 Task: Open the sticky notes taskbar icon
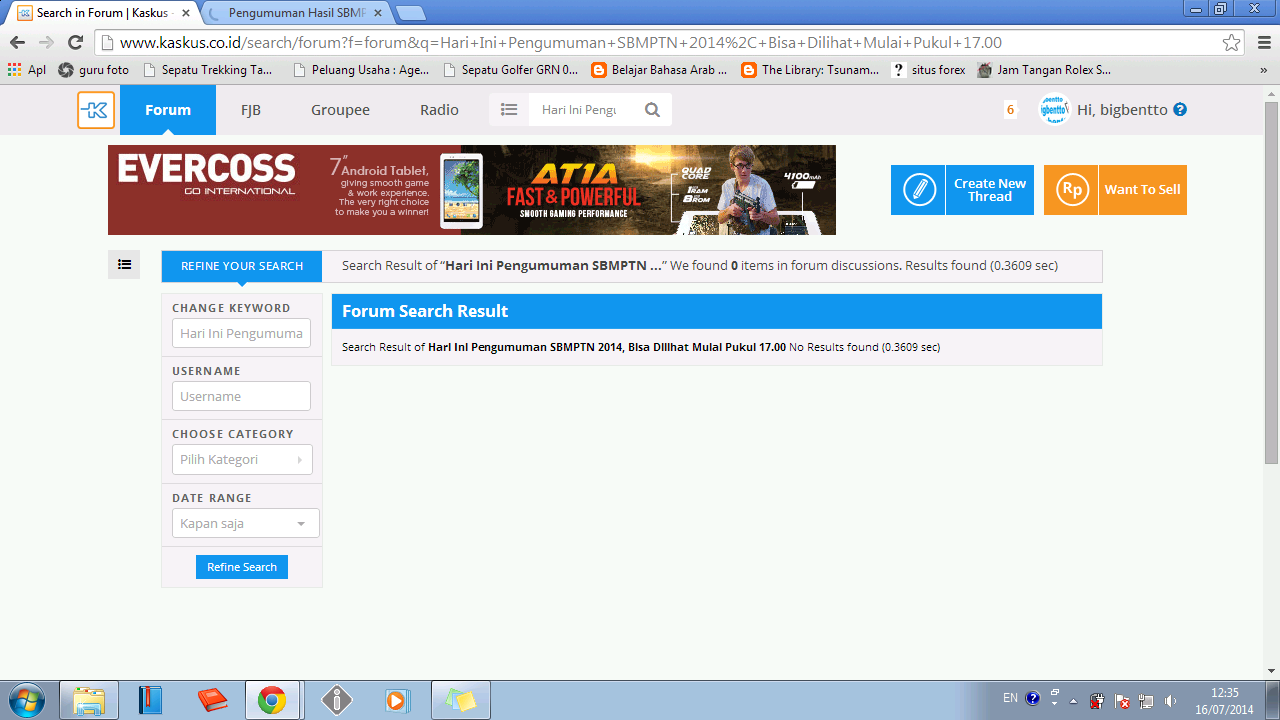pos(461,700)
